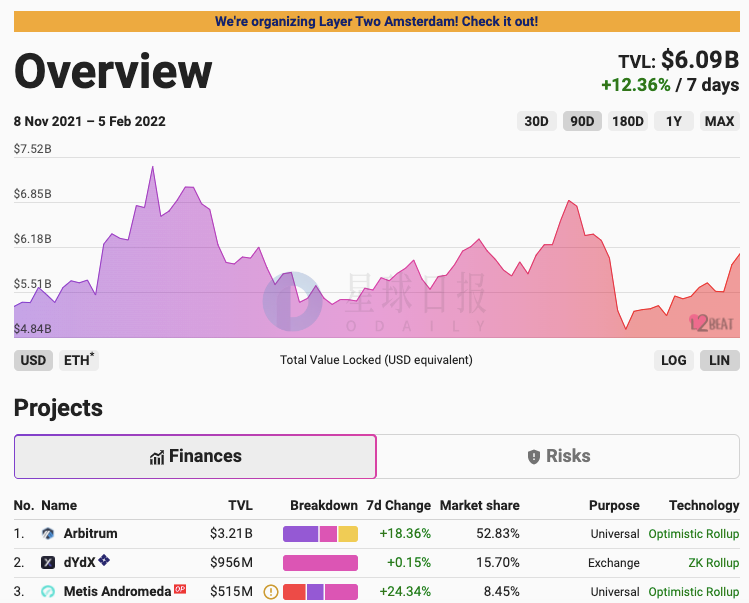Screen dimensions: 749x603
Task: Click Arbitrum's purple breakdown segment
Action: tap(300, 534)
